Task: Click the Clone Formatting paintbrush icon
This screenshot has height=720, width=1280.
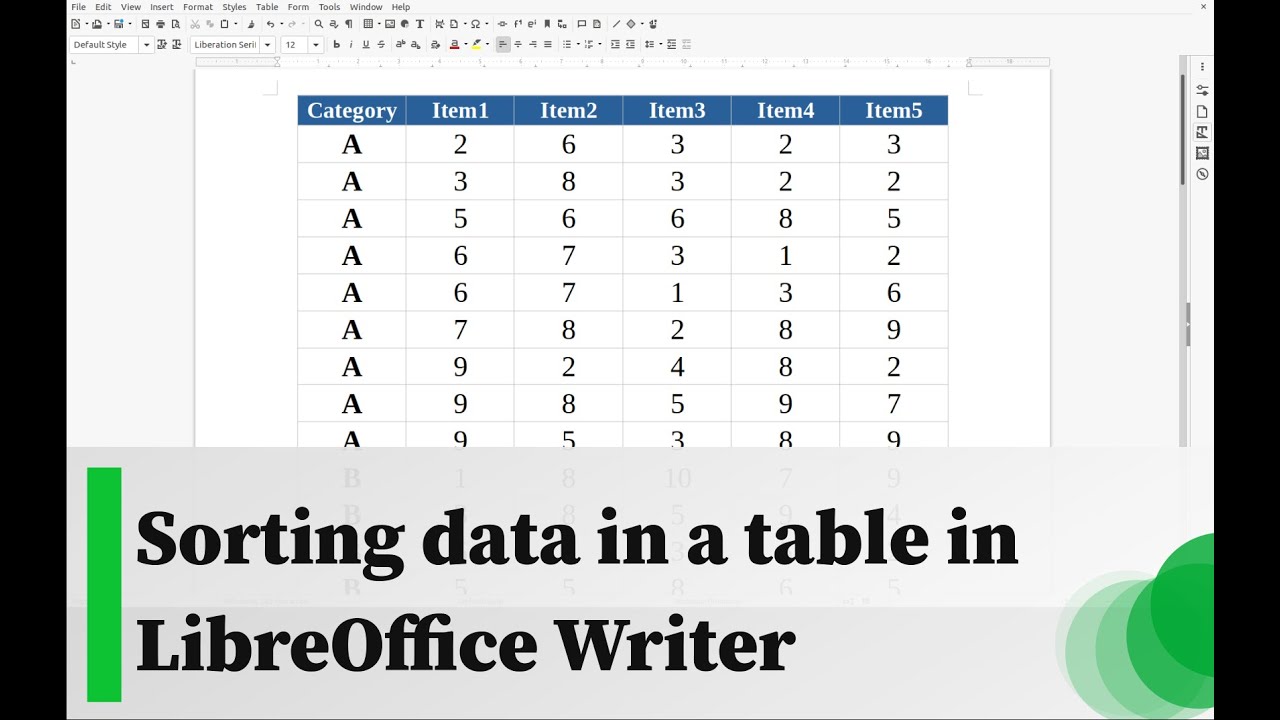Action: 250,24
